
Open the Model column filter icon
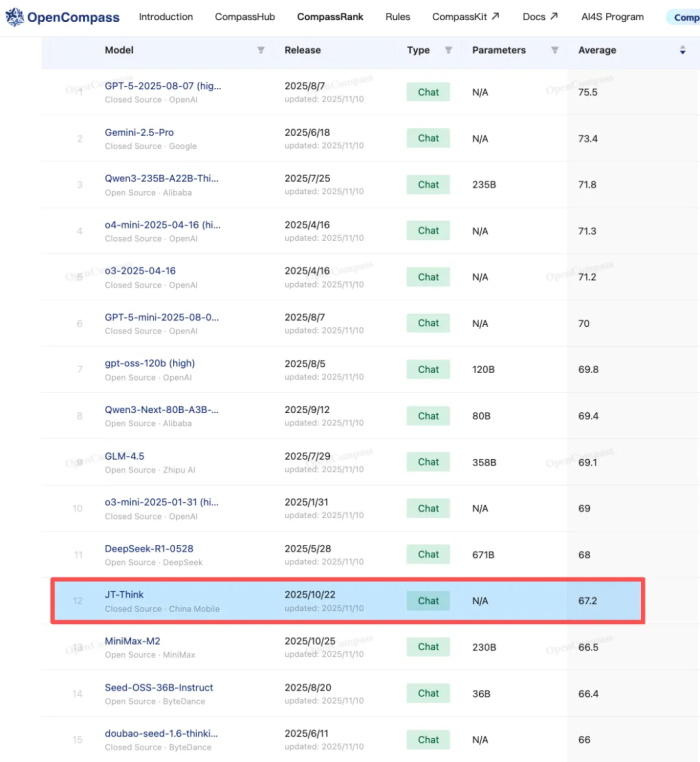coord(261,50)
